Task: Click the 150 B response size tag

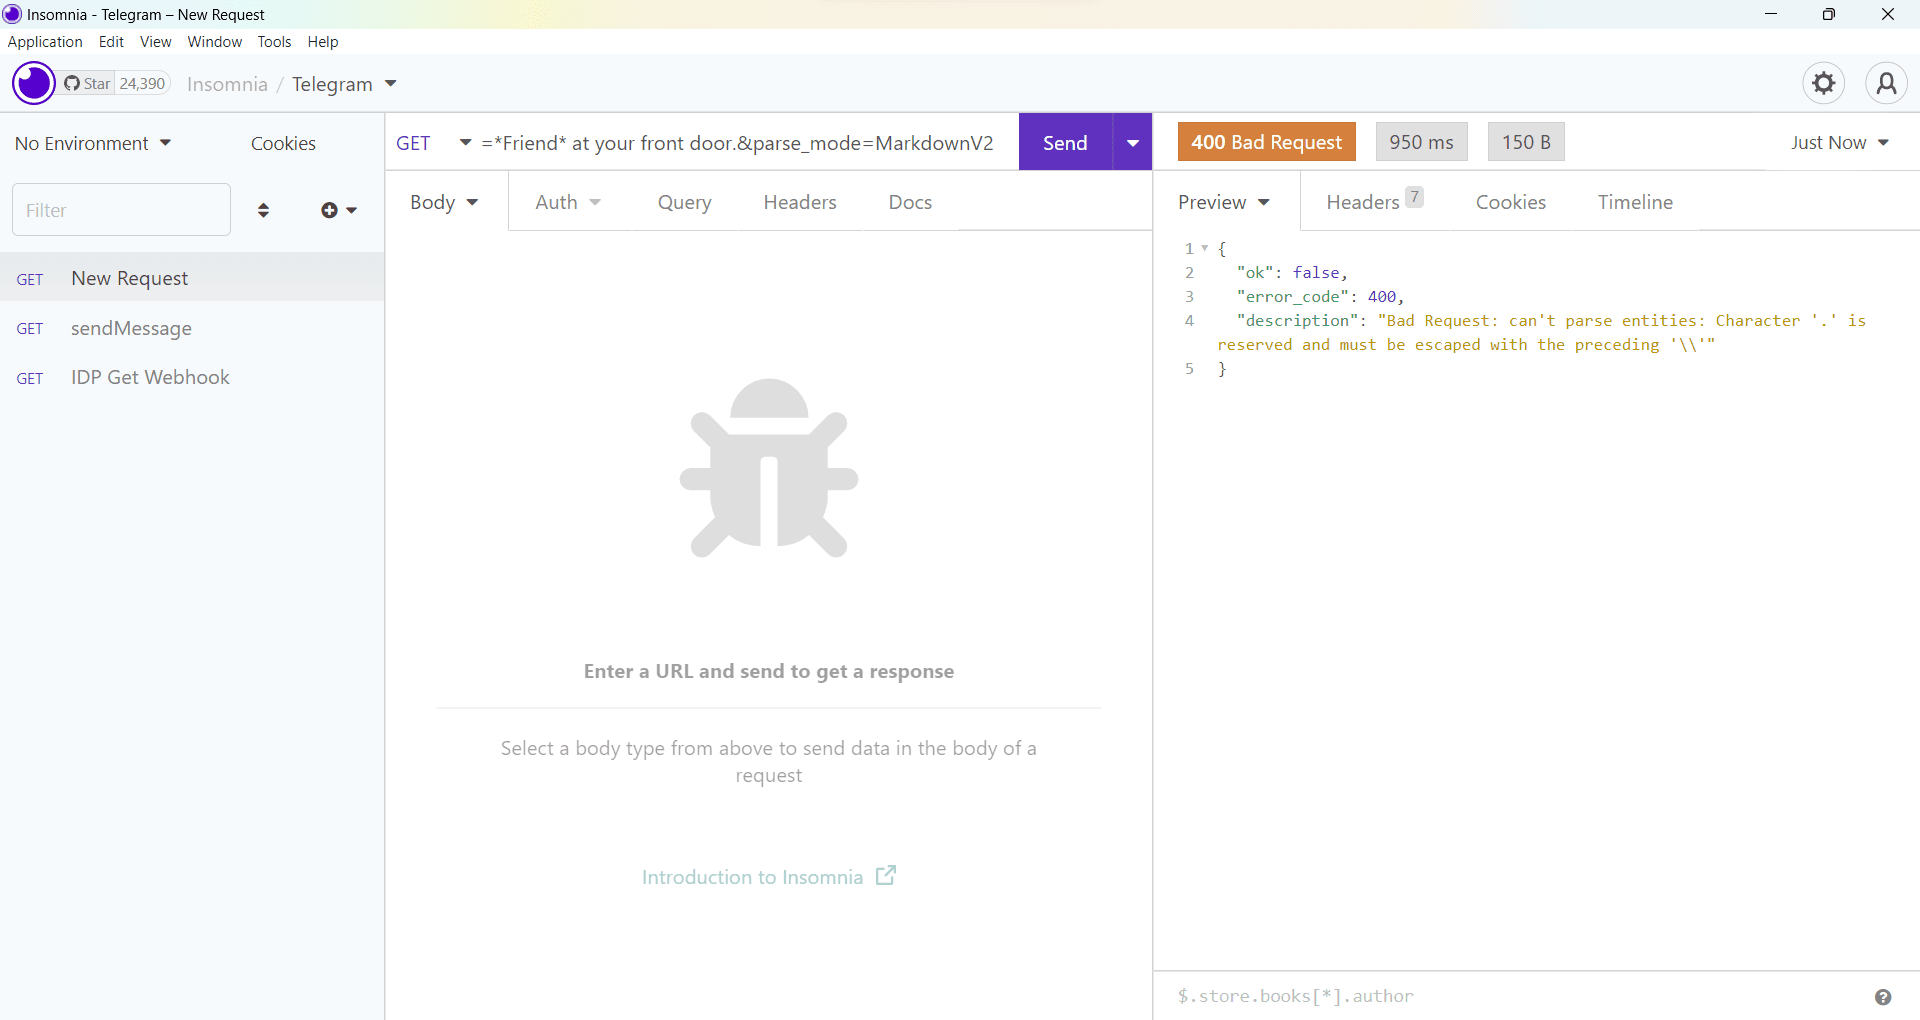Action: (1526, 142)
